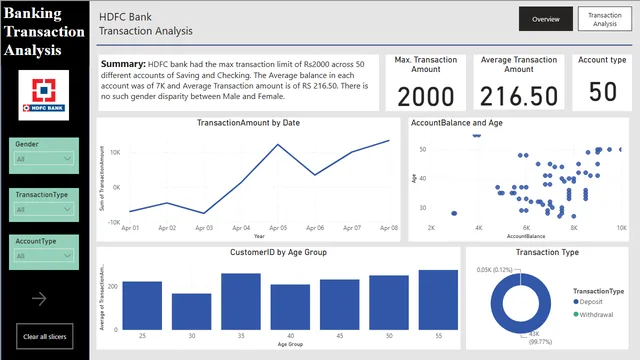Click the AccountBalance and Age chart title
This screenshot has height=360, width=640.
click(457, 123)
